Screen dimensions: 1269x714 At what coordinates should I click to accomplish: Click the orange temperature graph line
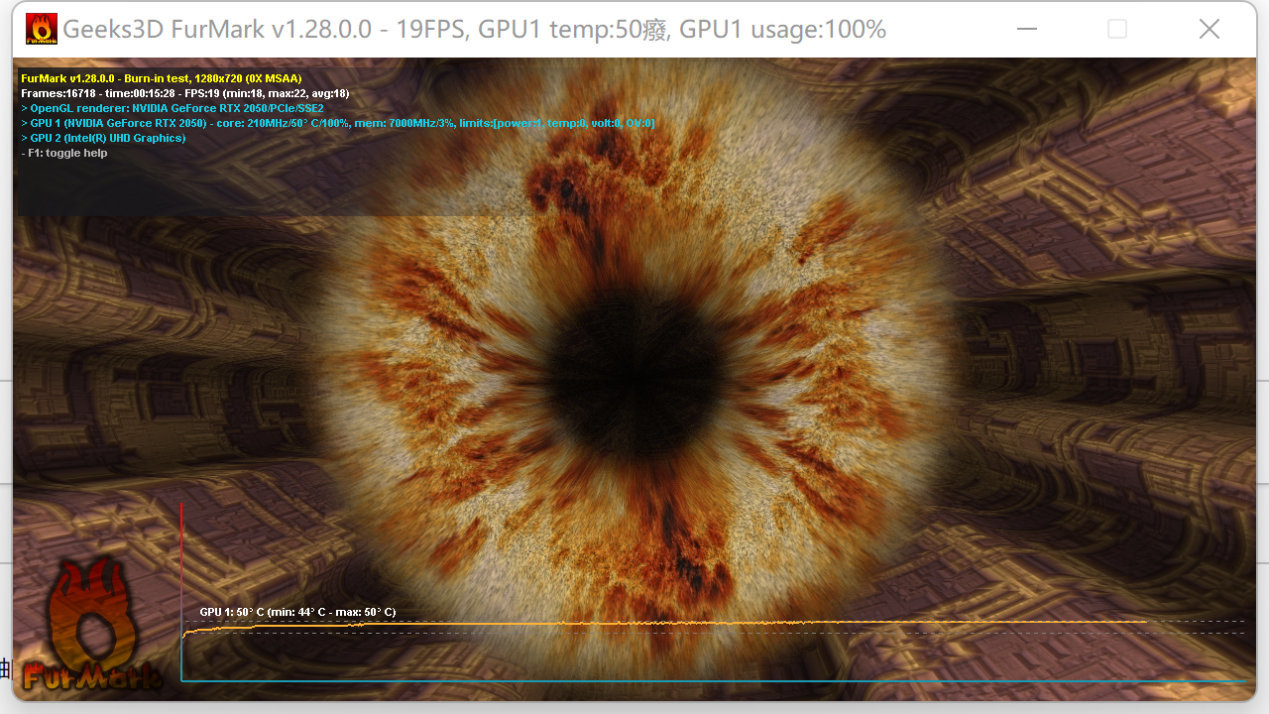(665, 624)
